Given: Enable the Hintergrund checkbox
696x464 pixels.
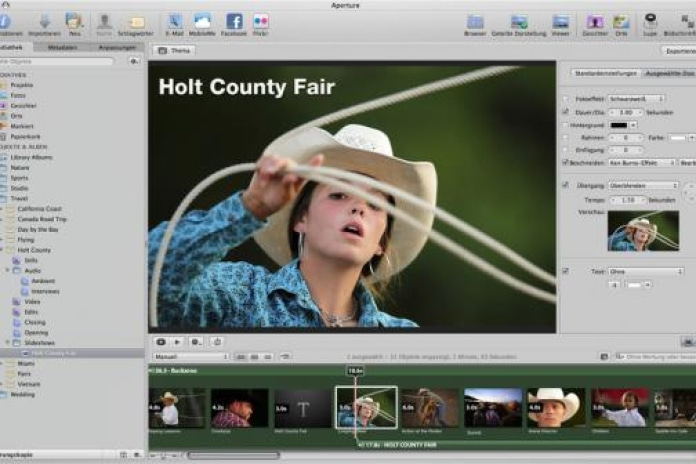Looking at the screenshot, I should tap(566, 125).
